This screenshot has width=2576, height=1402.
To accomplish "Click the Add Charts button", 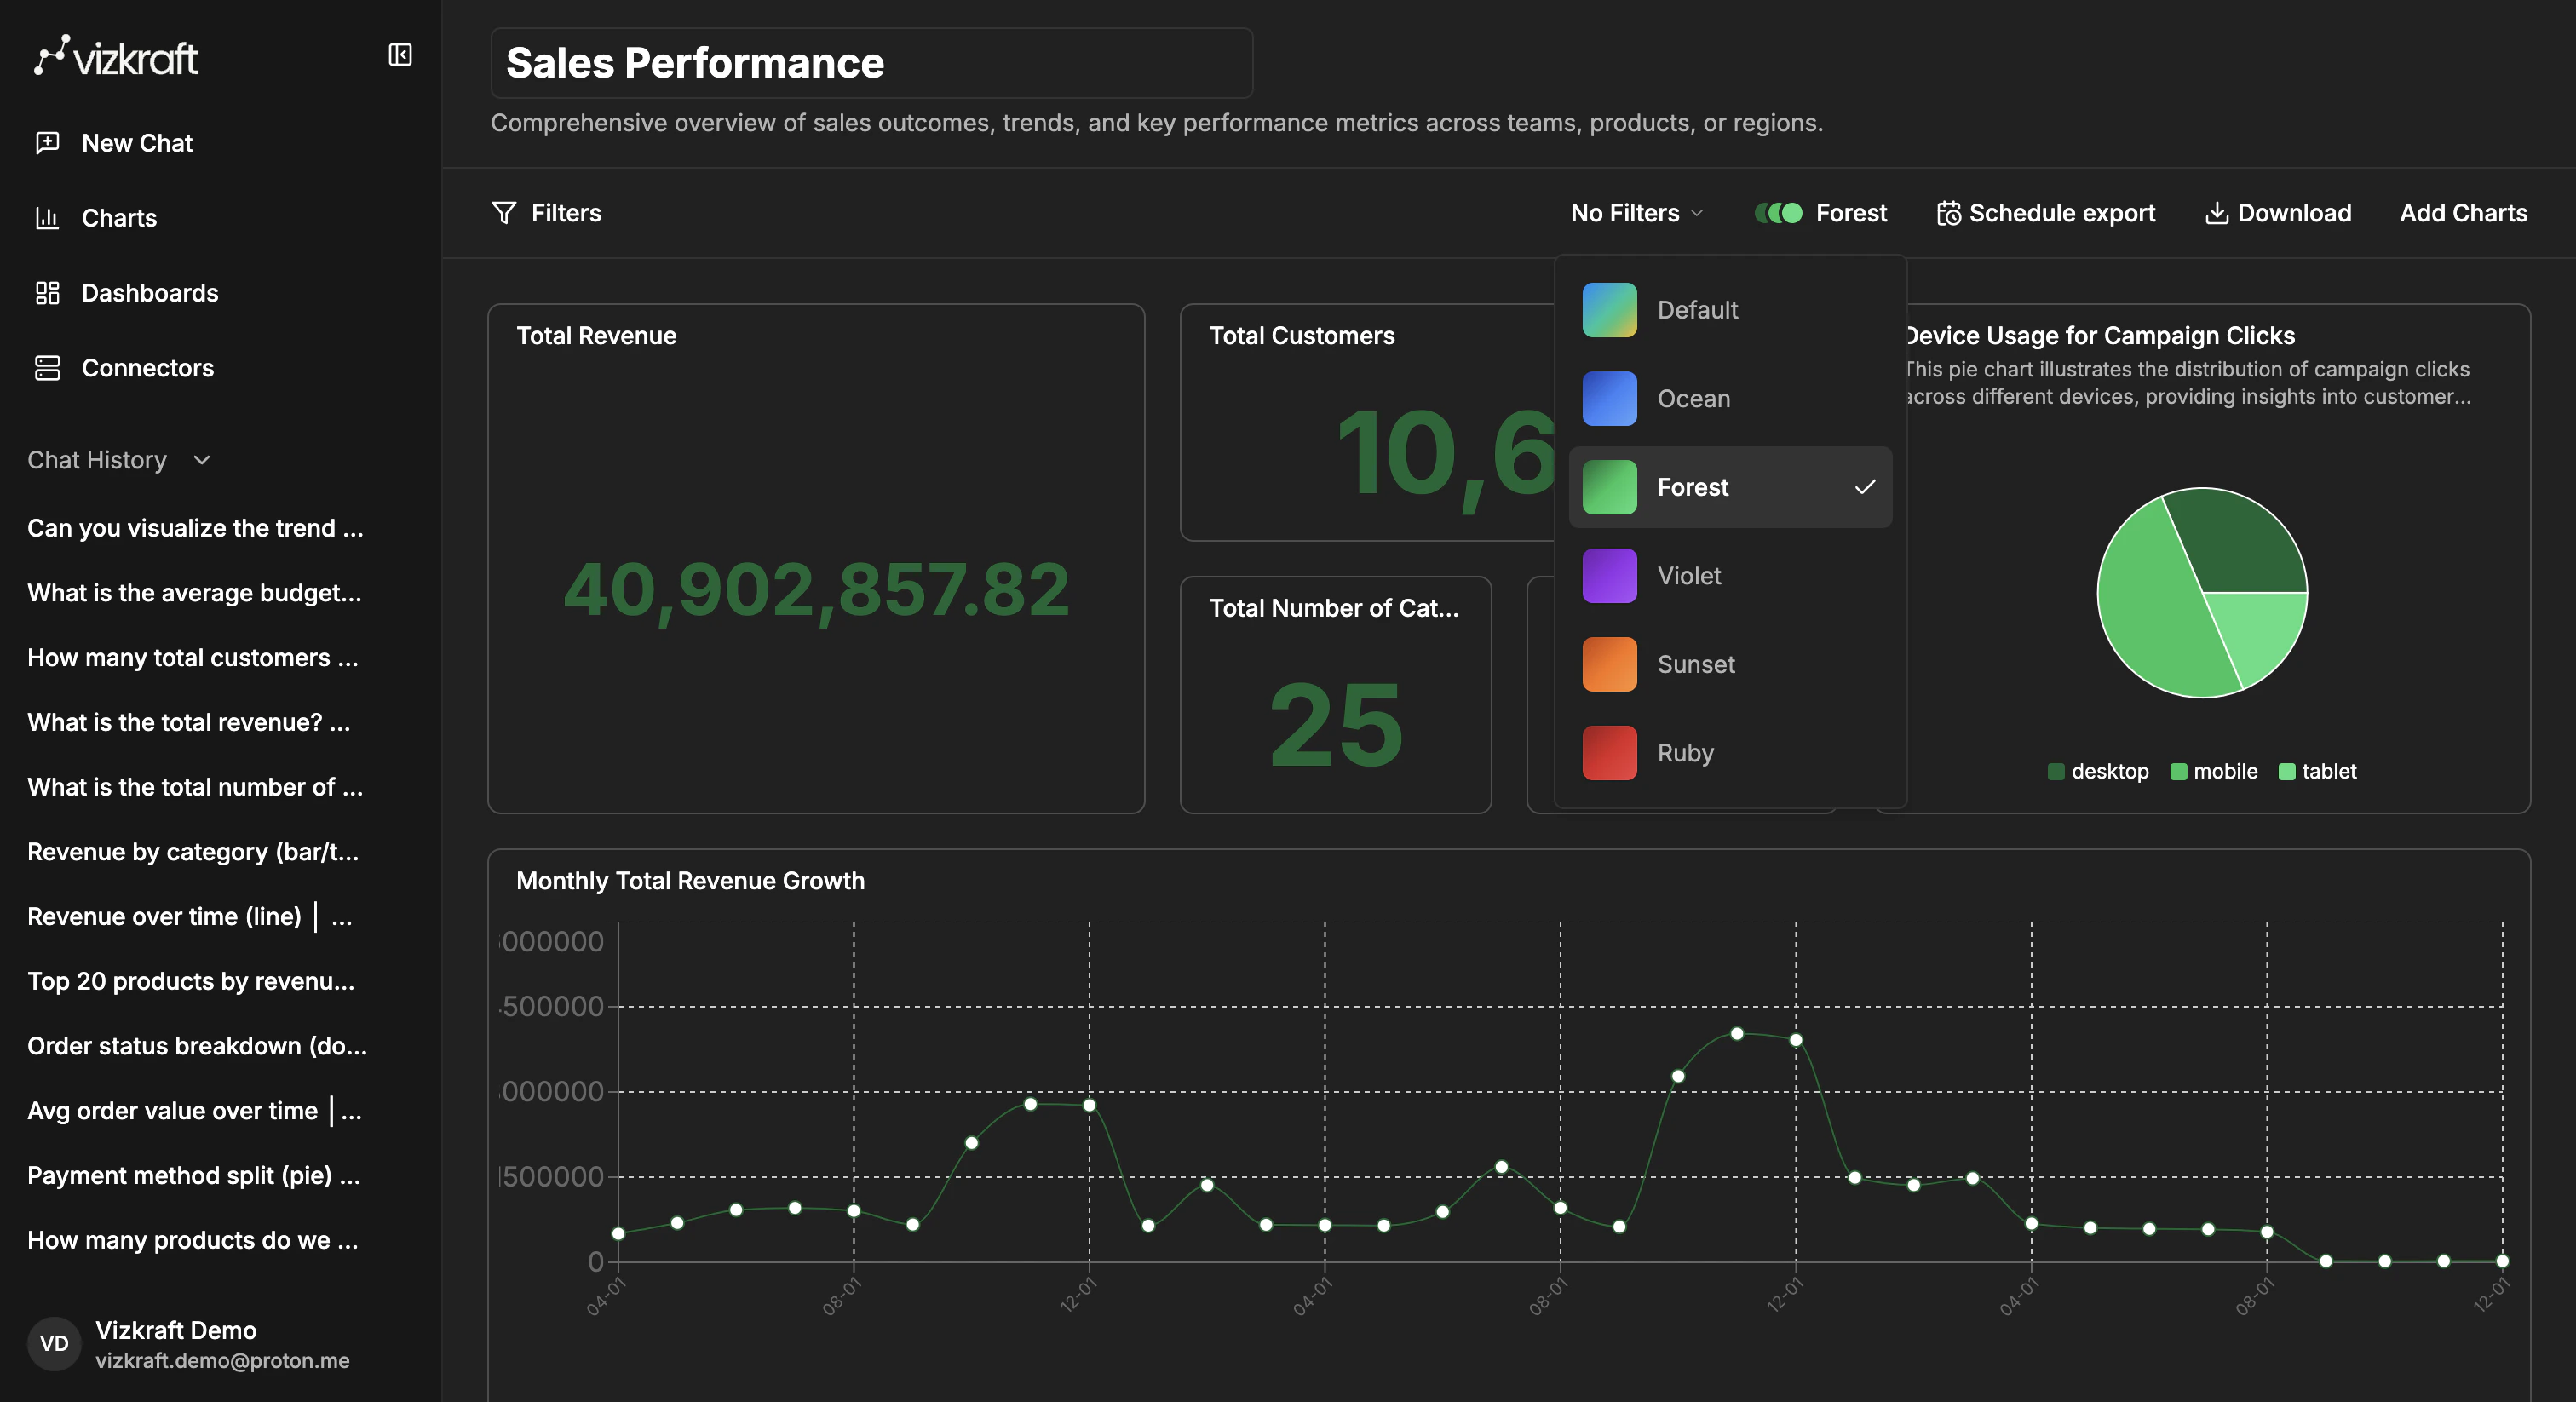I will pos(2463,212).
